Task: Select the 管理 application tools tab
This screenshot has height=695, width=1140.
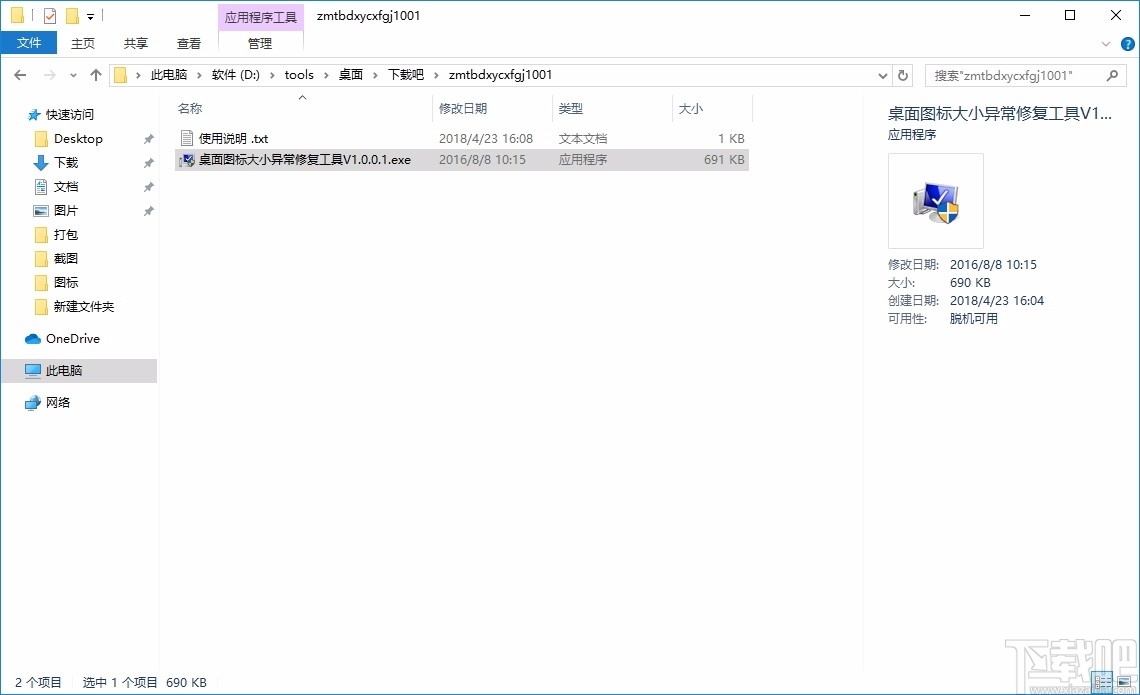Action: pos(259,43)
